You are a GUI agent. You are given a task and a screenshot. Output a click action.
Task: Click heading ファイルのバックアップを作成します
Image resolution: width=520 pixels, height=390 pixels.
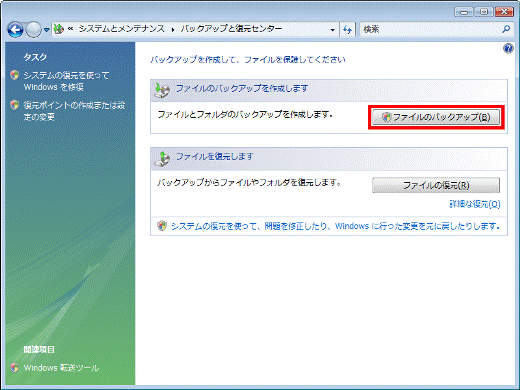(242, 88)
